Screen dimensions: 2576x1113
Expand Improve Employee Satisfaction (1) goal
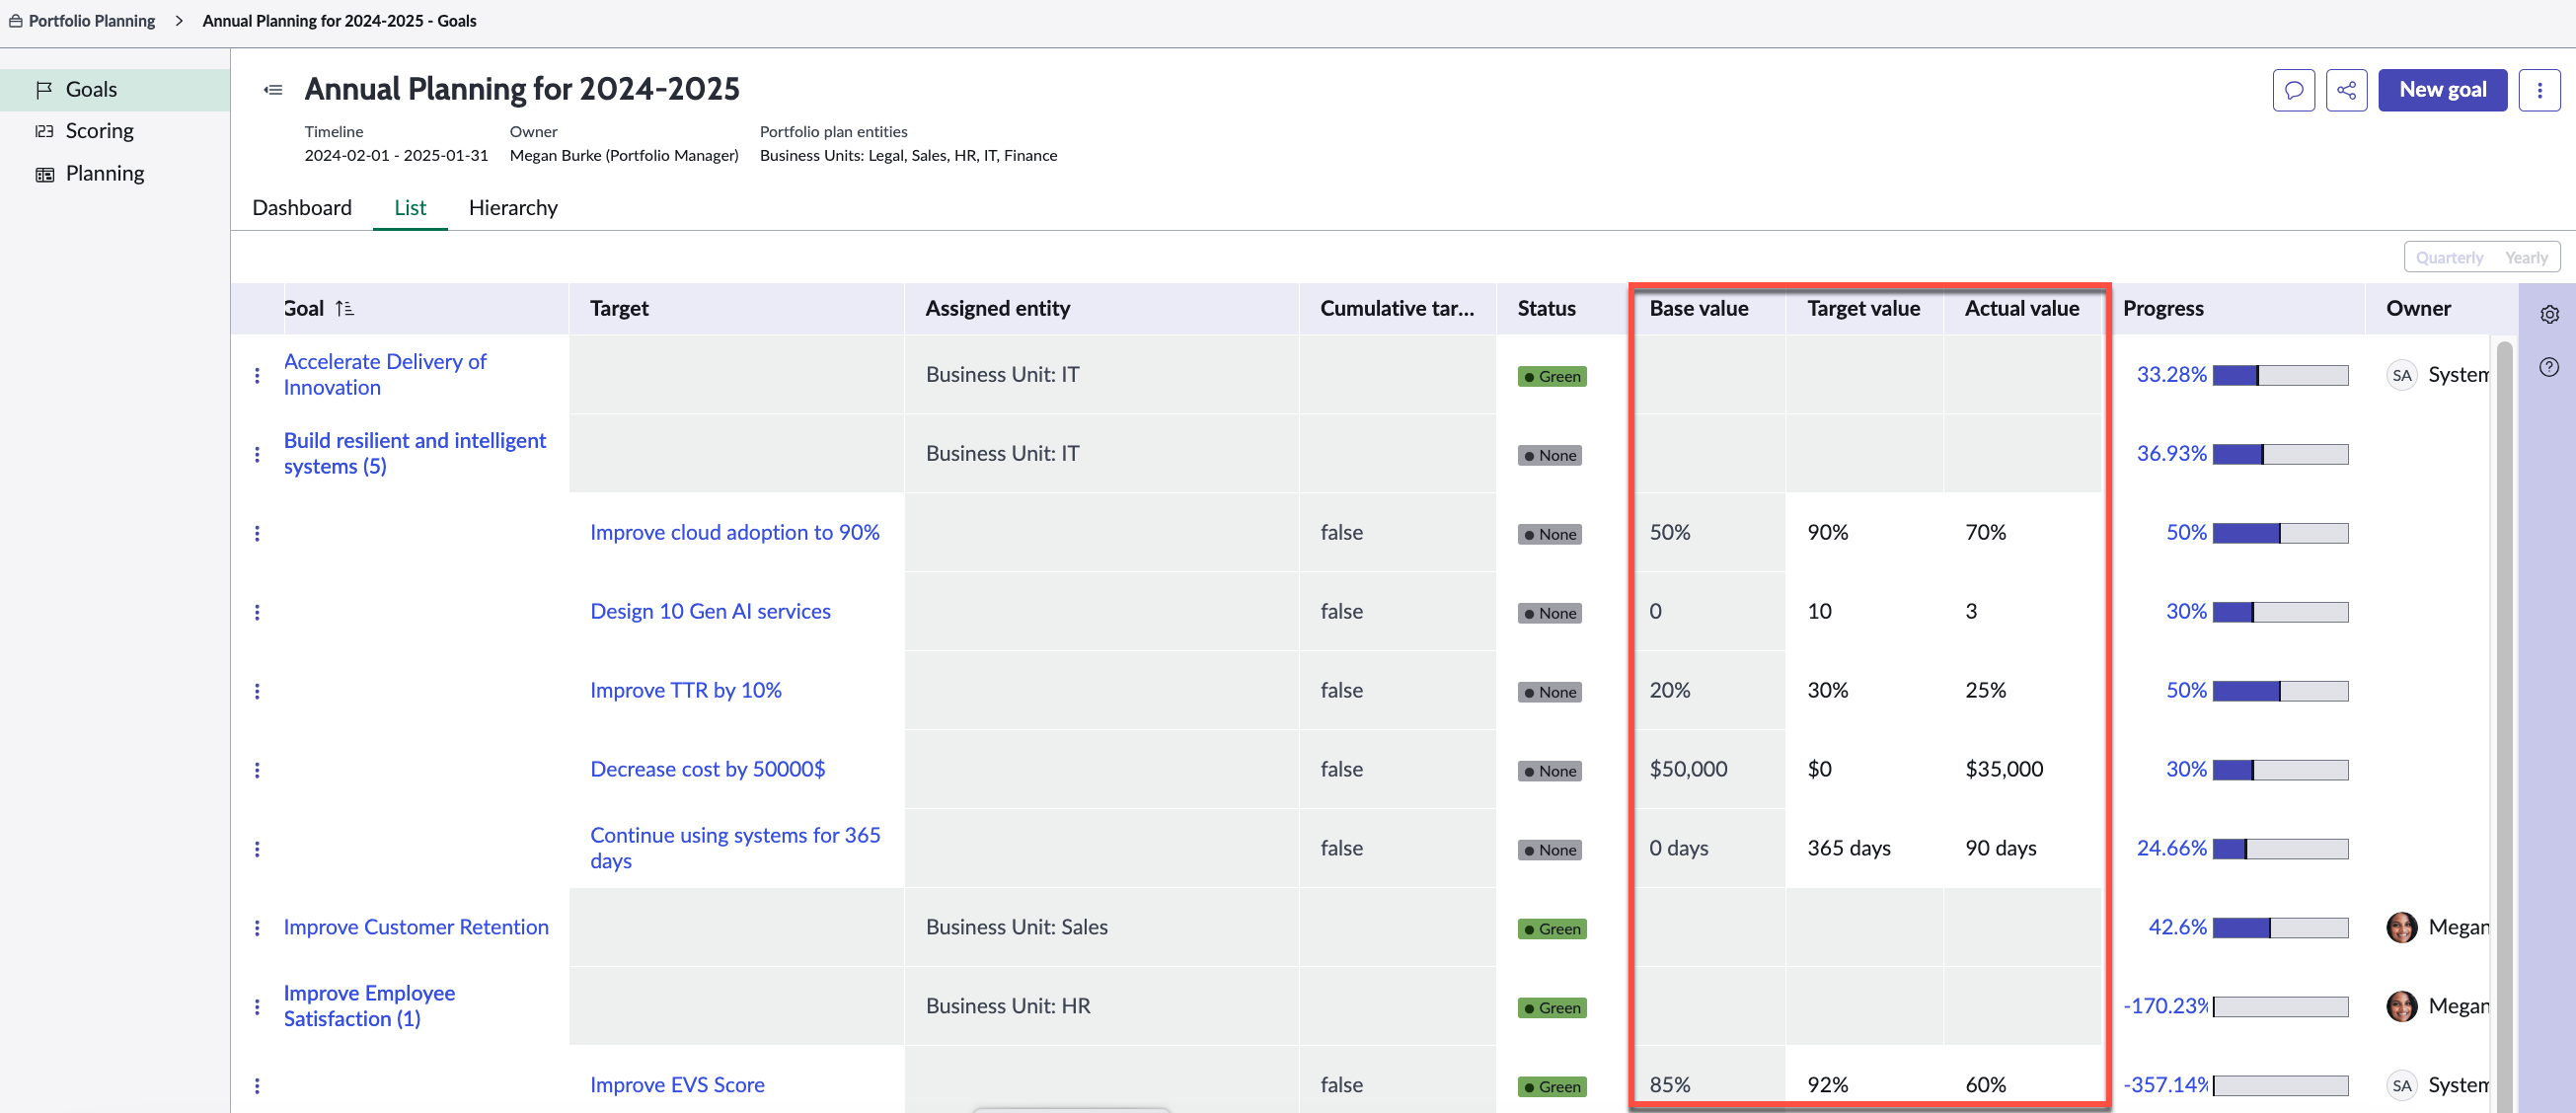pyautogui.click(x=369, y=1005)
